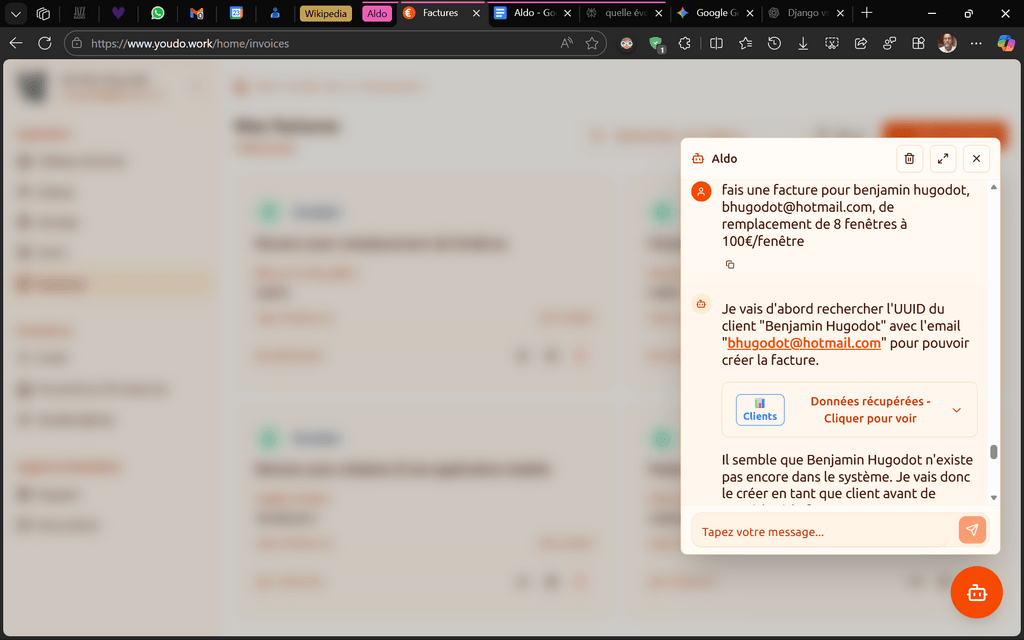Image resolution: width=1024 pixels, height=640 pixels.
Task: Open the bhugodot@hotmail.com email link
Action: tap(804, 343)
